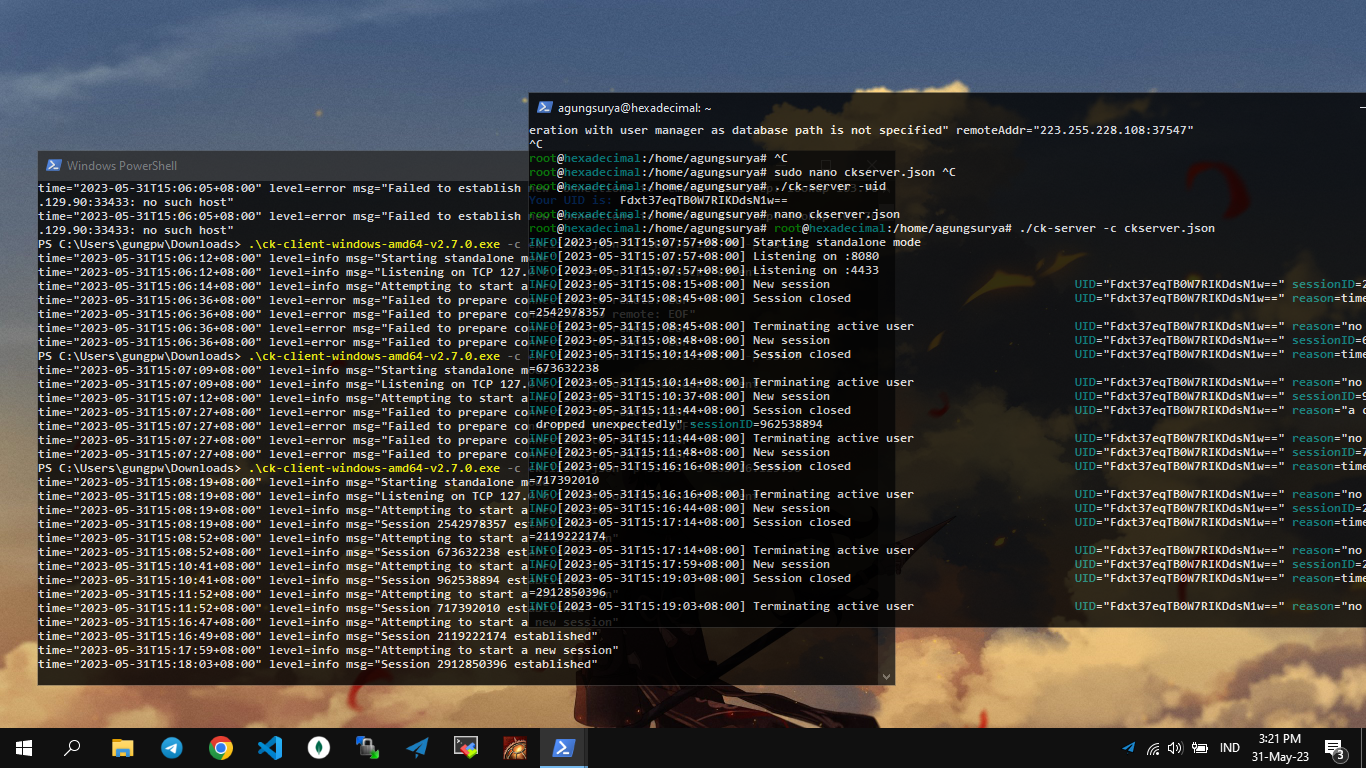Image resolution: width=1366 pixels, height=768 pixels.
Task: Open the terminal icon with colored blocks
Action: click(x=466, y=748)
